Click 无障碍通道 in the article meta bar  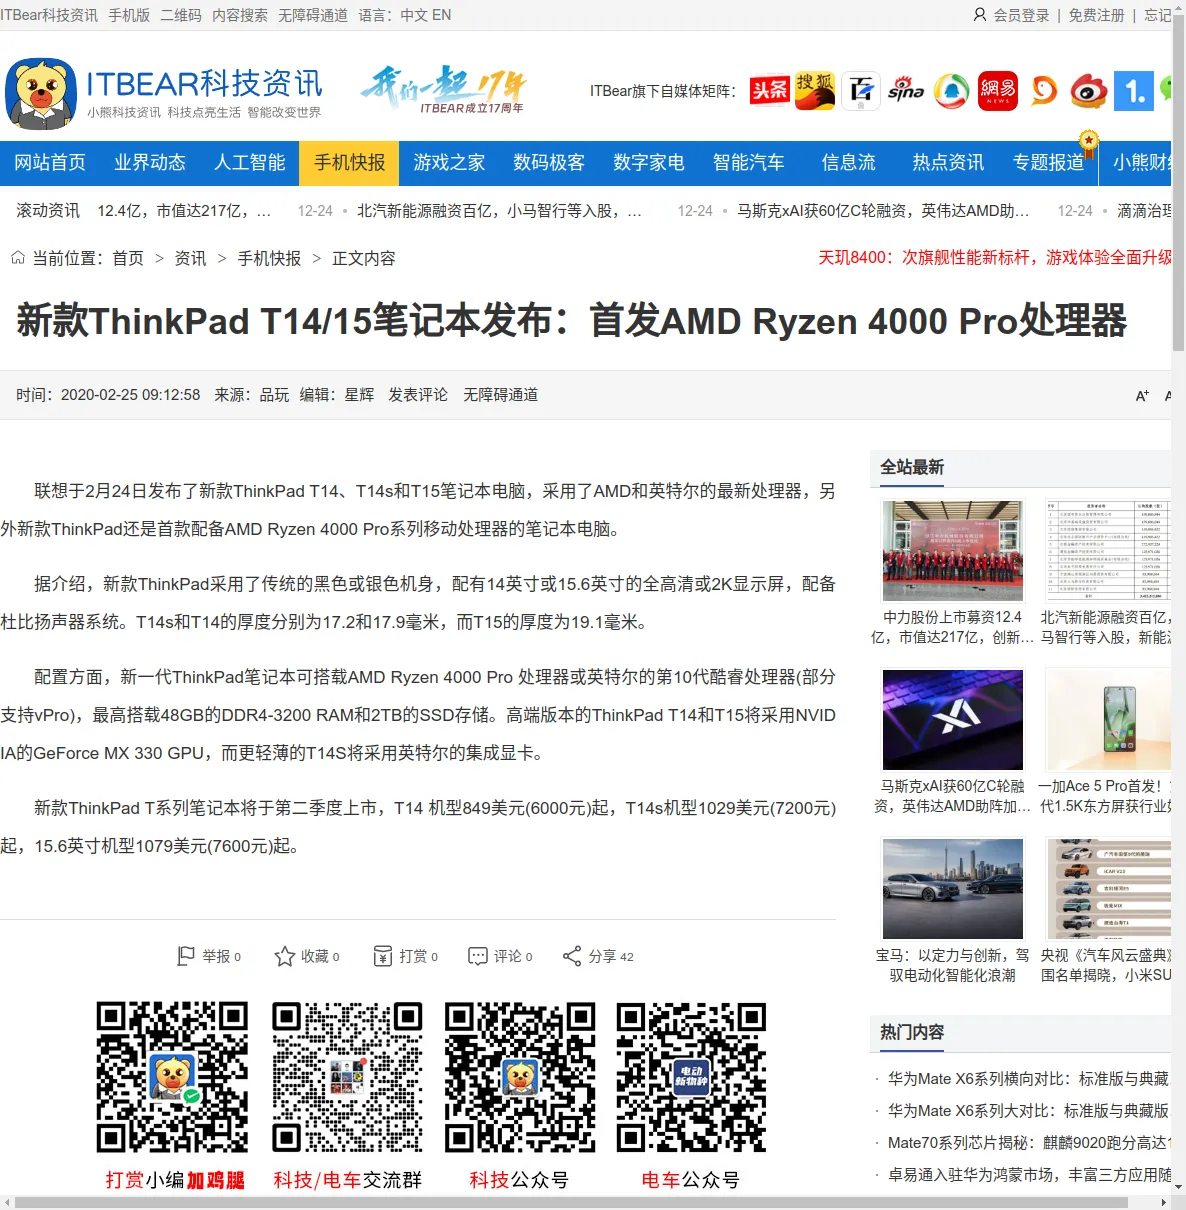[500, 395]
